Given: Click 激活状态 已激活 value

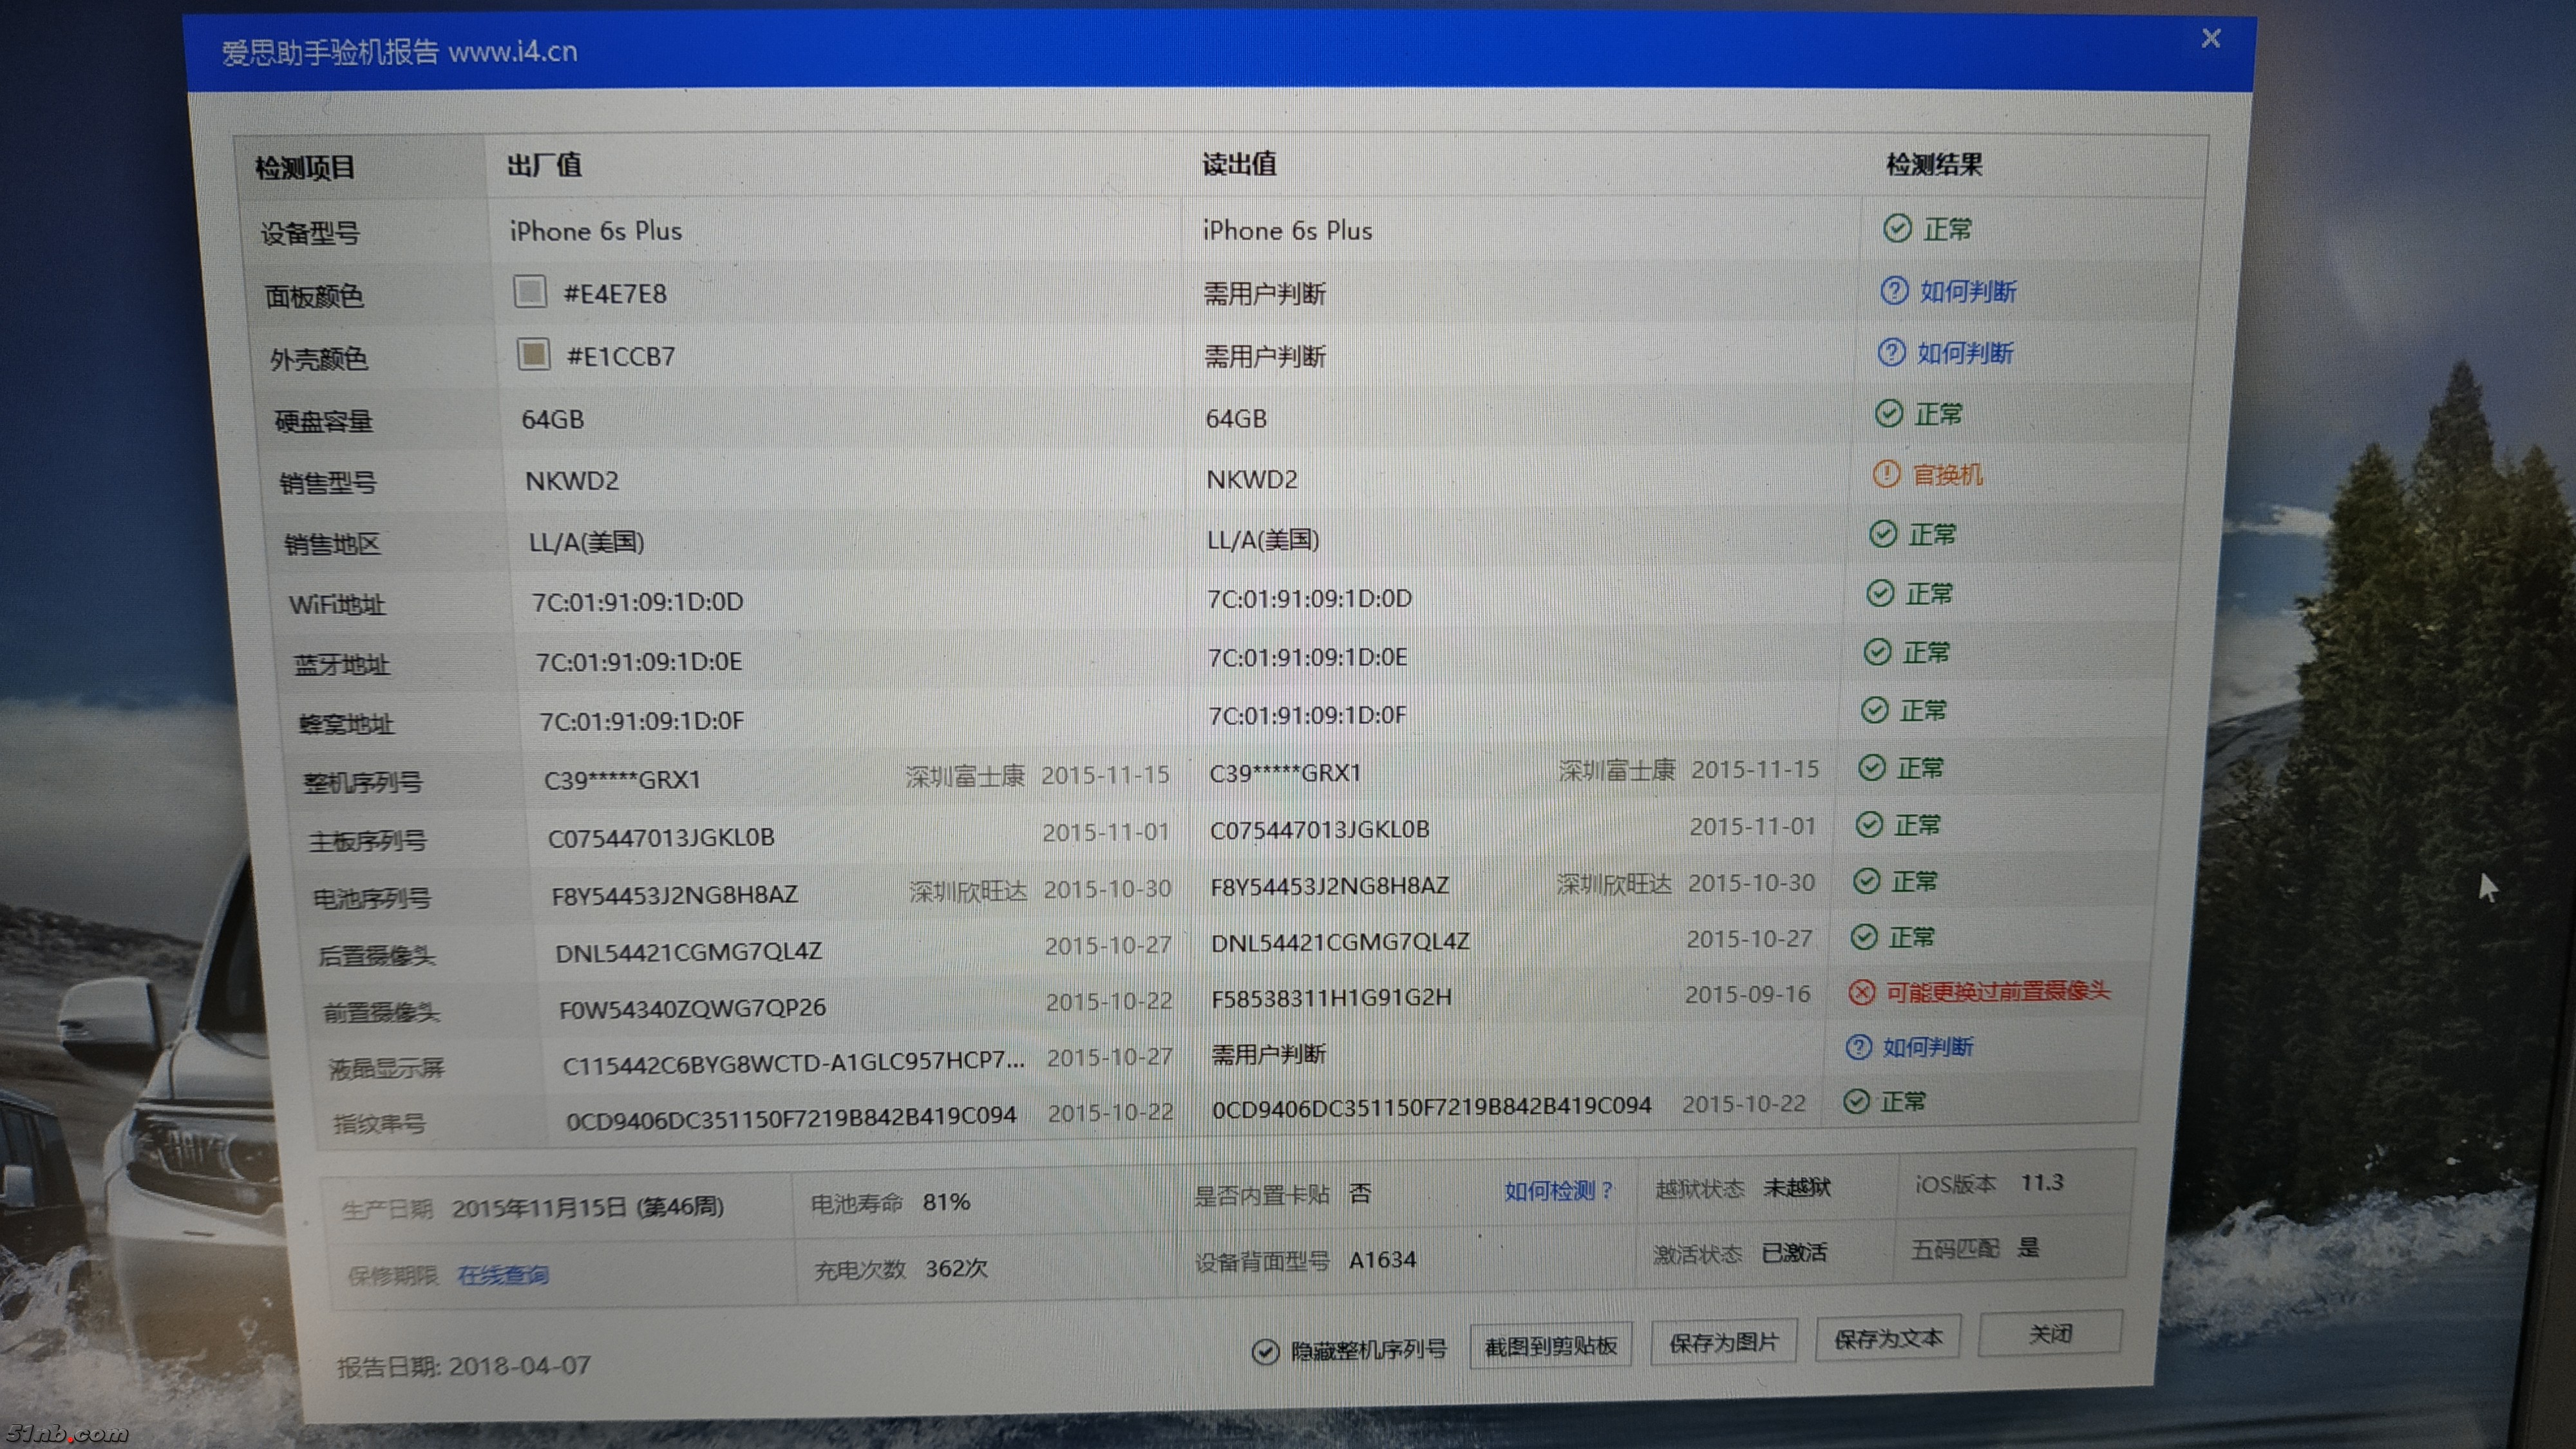Looking at the screenshot, I should pos(1794,1252).
